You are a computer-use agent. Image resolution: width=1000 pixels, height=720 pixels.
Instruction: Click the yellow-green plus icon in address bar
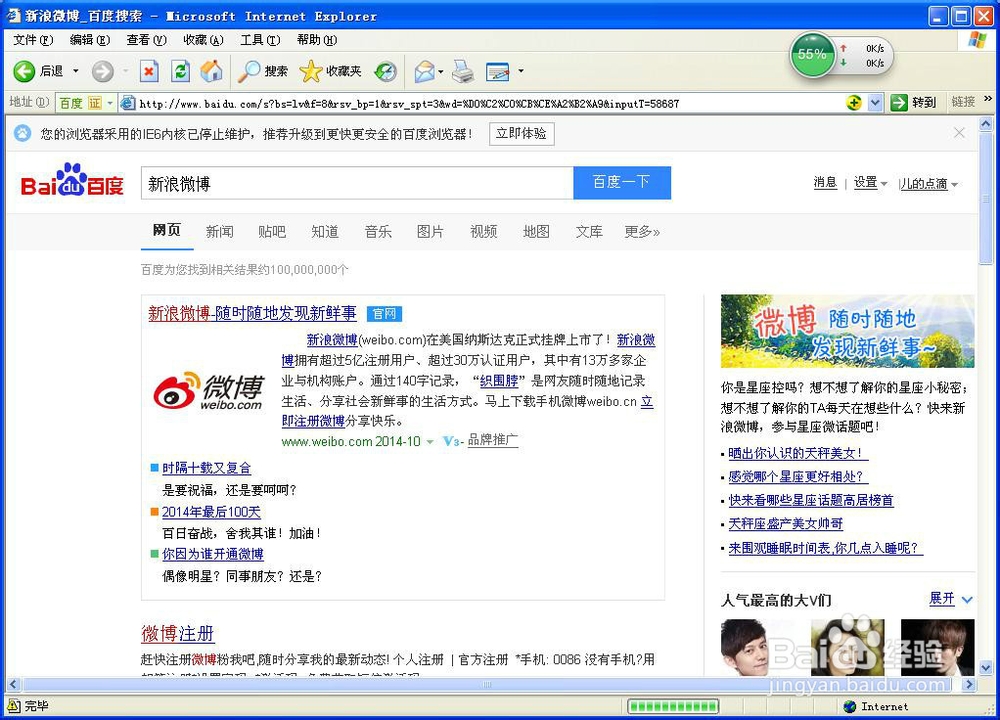tap(853, 102)
